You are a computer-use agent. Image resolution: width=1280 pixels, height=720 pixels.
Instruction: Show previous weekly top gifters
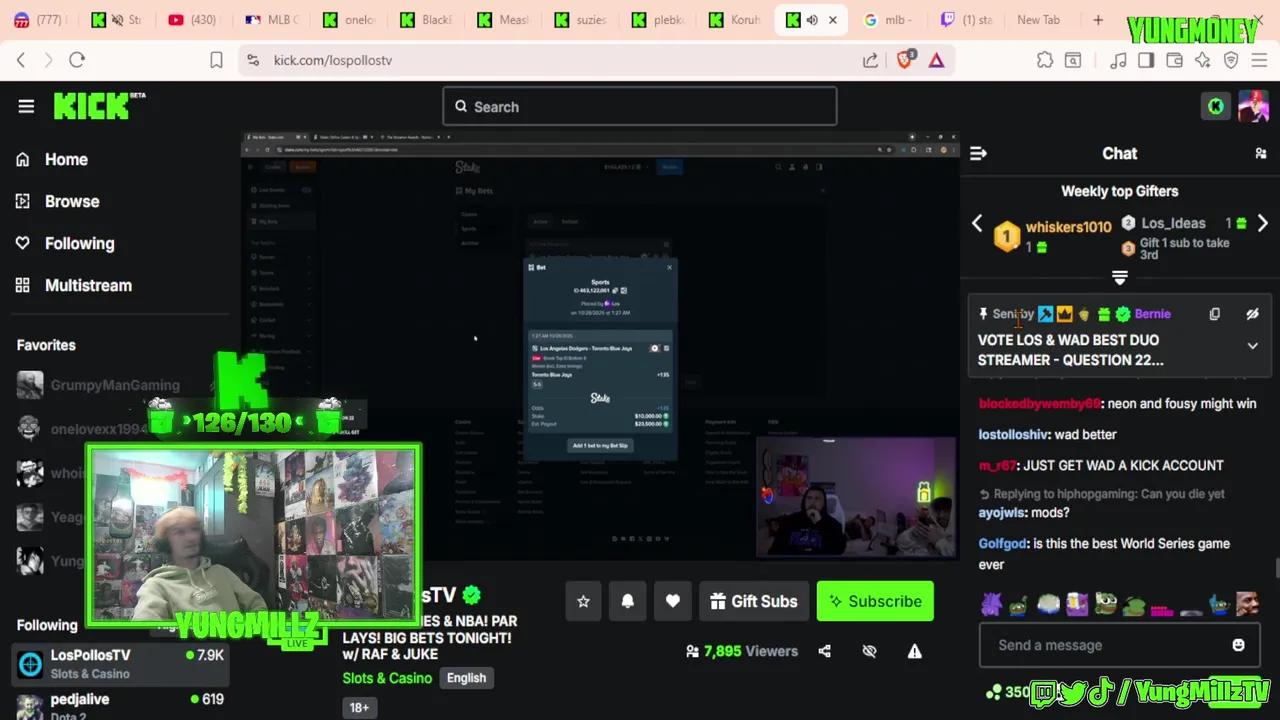coord(977,224)
